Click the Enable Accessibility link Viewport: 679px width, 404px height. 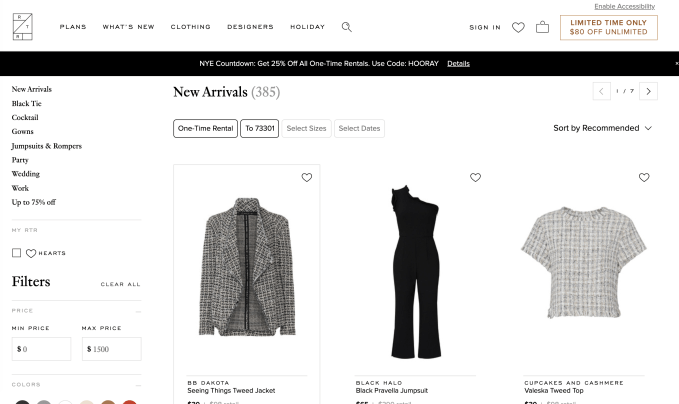point(624,6)
